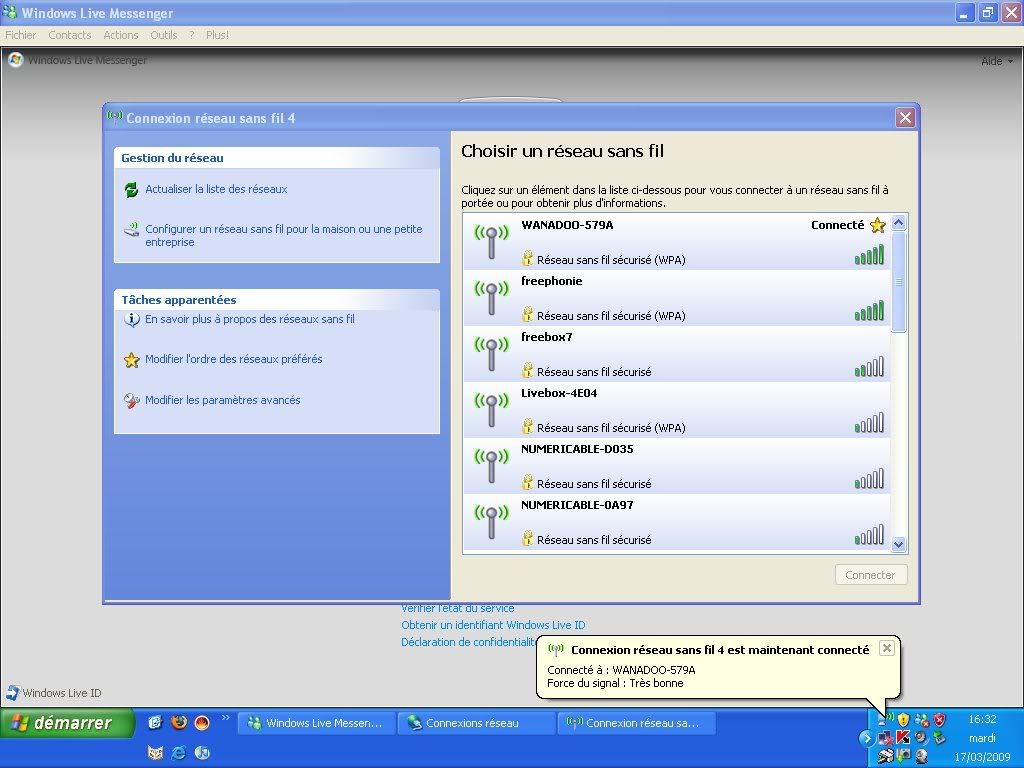
Task: Click the wireless network setup wizard icon
Action: tap(131, 230)
